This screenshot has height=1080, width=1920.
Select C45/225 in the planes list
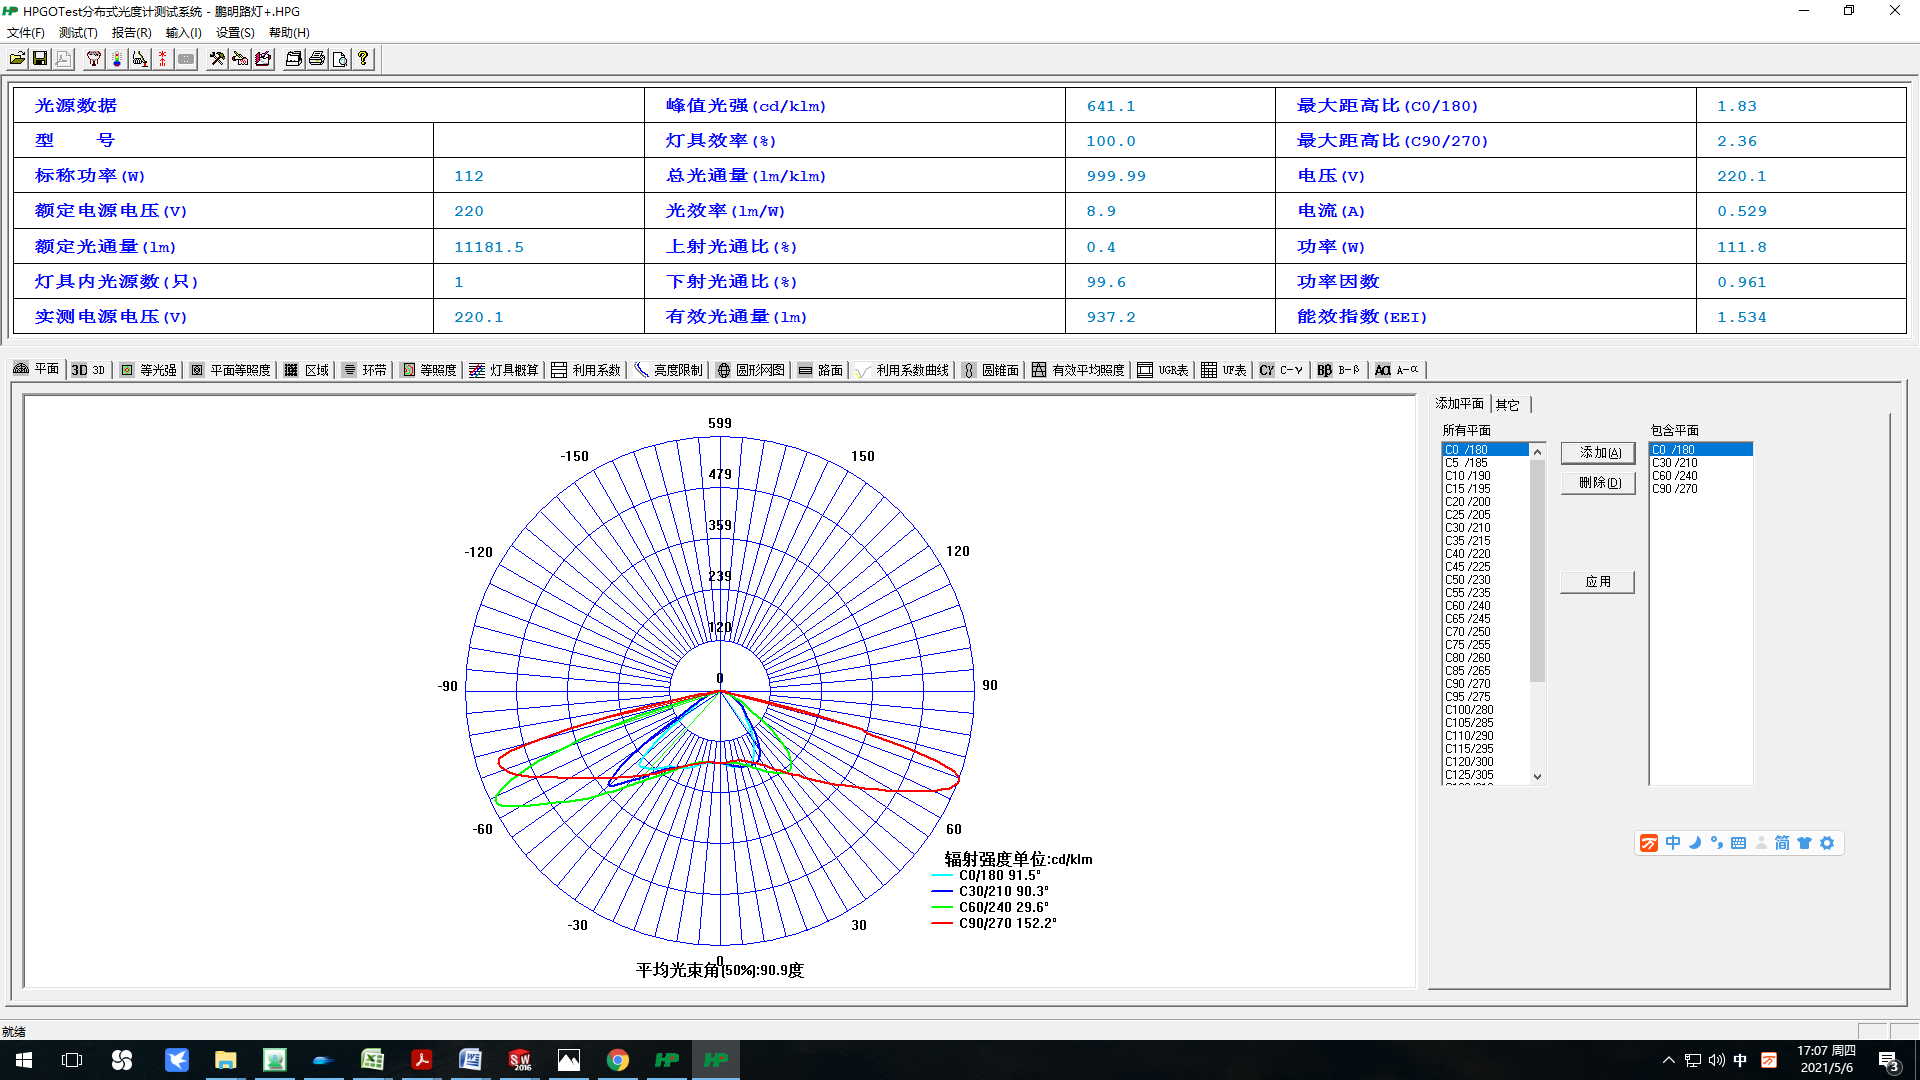click(x=1467, y=567)
